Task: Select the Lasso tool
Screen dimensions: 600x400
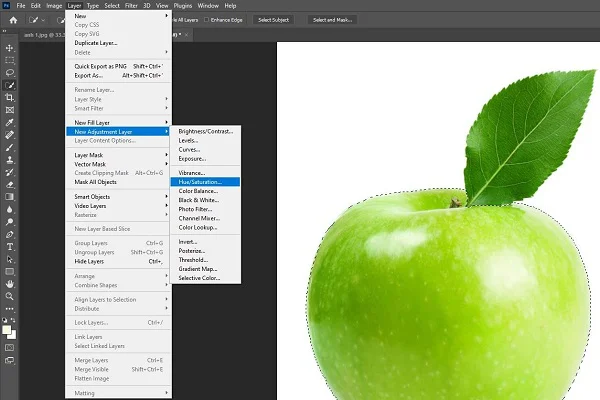Action: coord(10,72)
